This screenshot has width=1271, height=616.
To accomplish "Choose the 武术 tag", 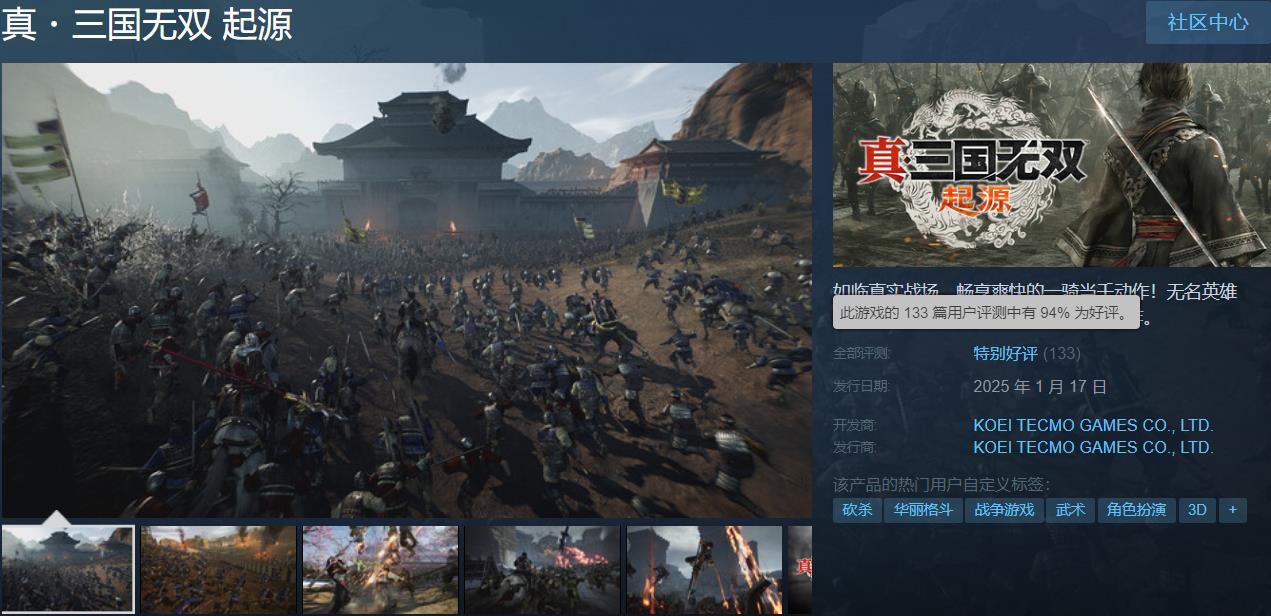I will pyautogui.click(x=1070, y=510).
